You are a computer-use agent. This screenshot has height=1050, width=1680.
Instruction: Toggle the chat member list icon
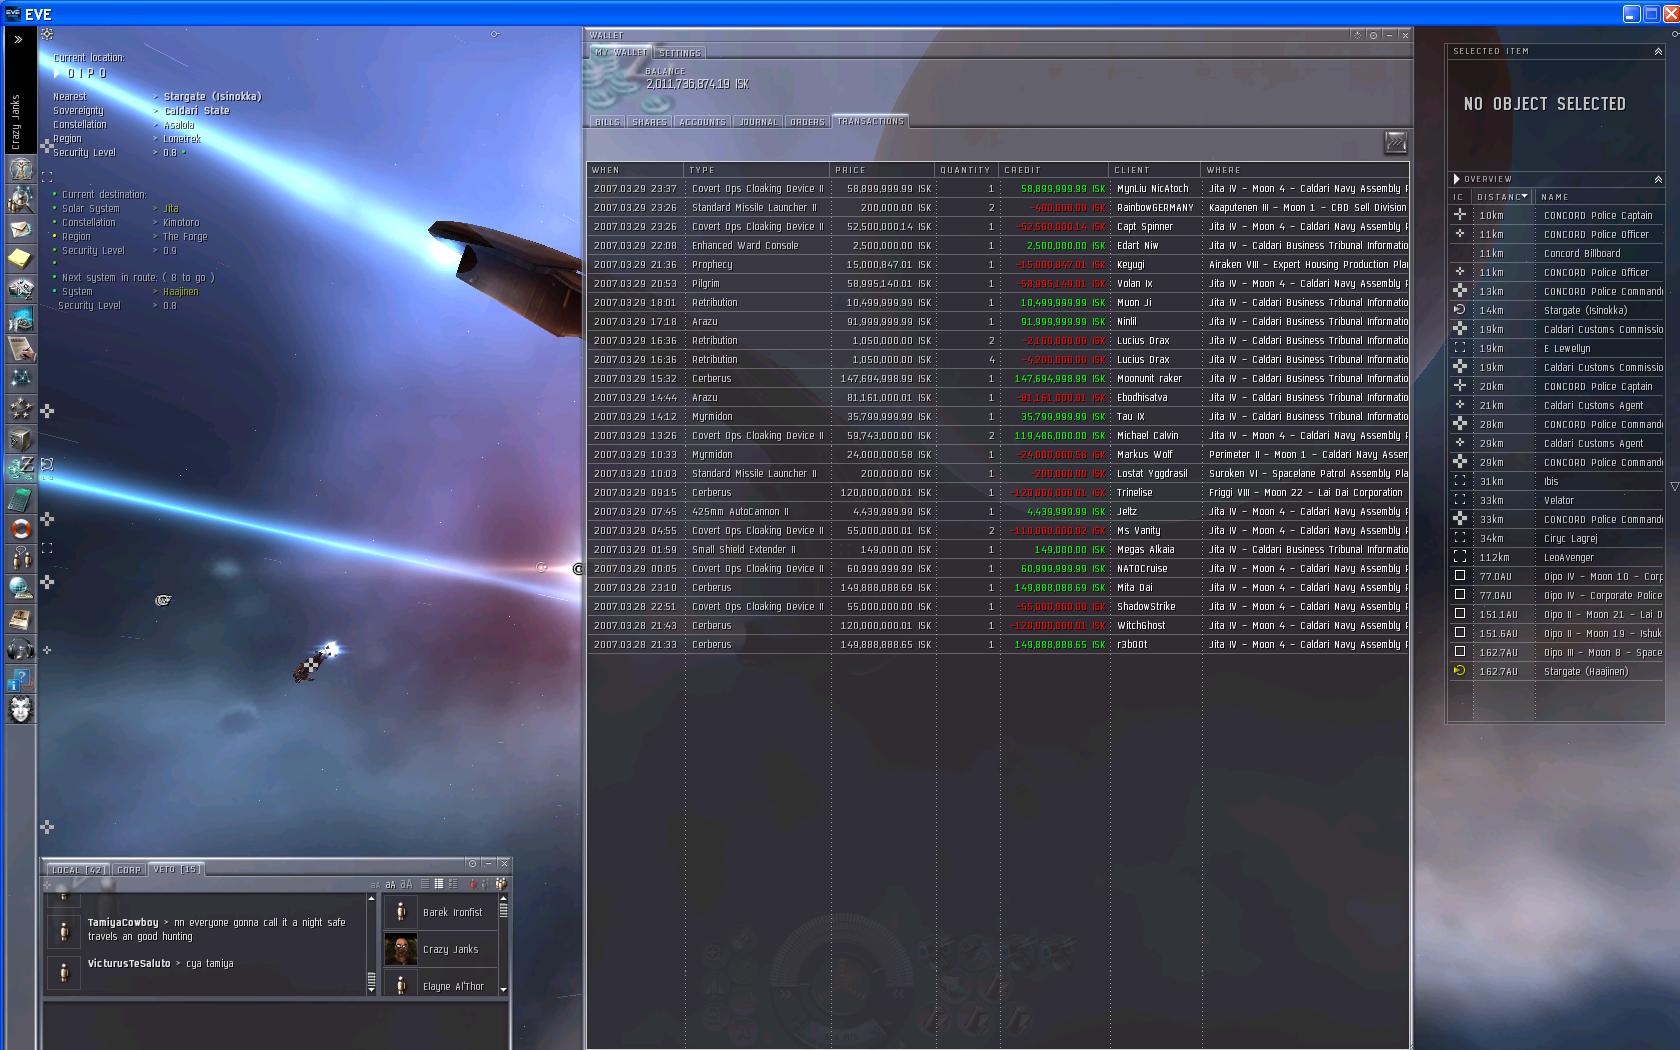point(501,884)
